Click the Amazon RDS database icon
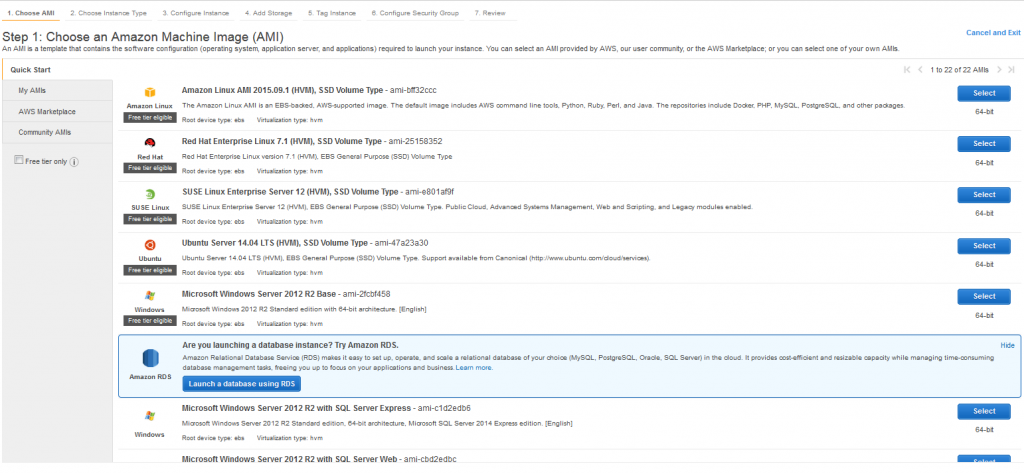The width and height of the screenshot is (1024, 474). point(150,360)
